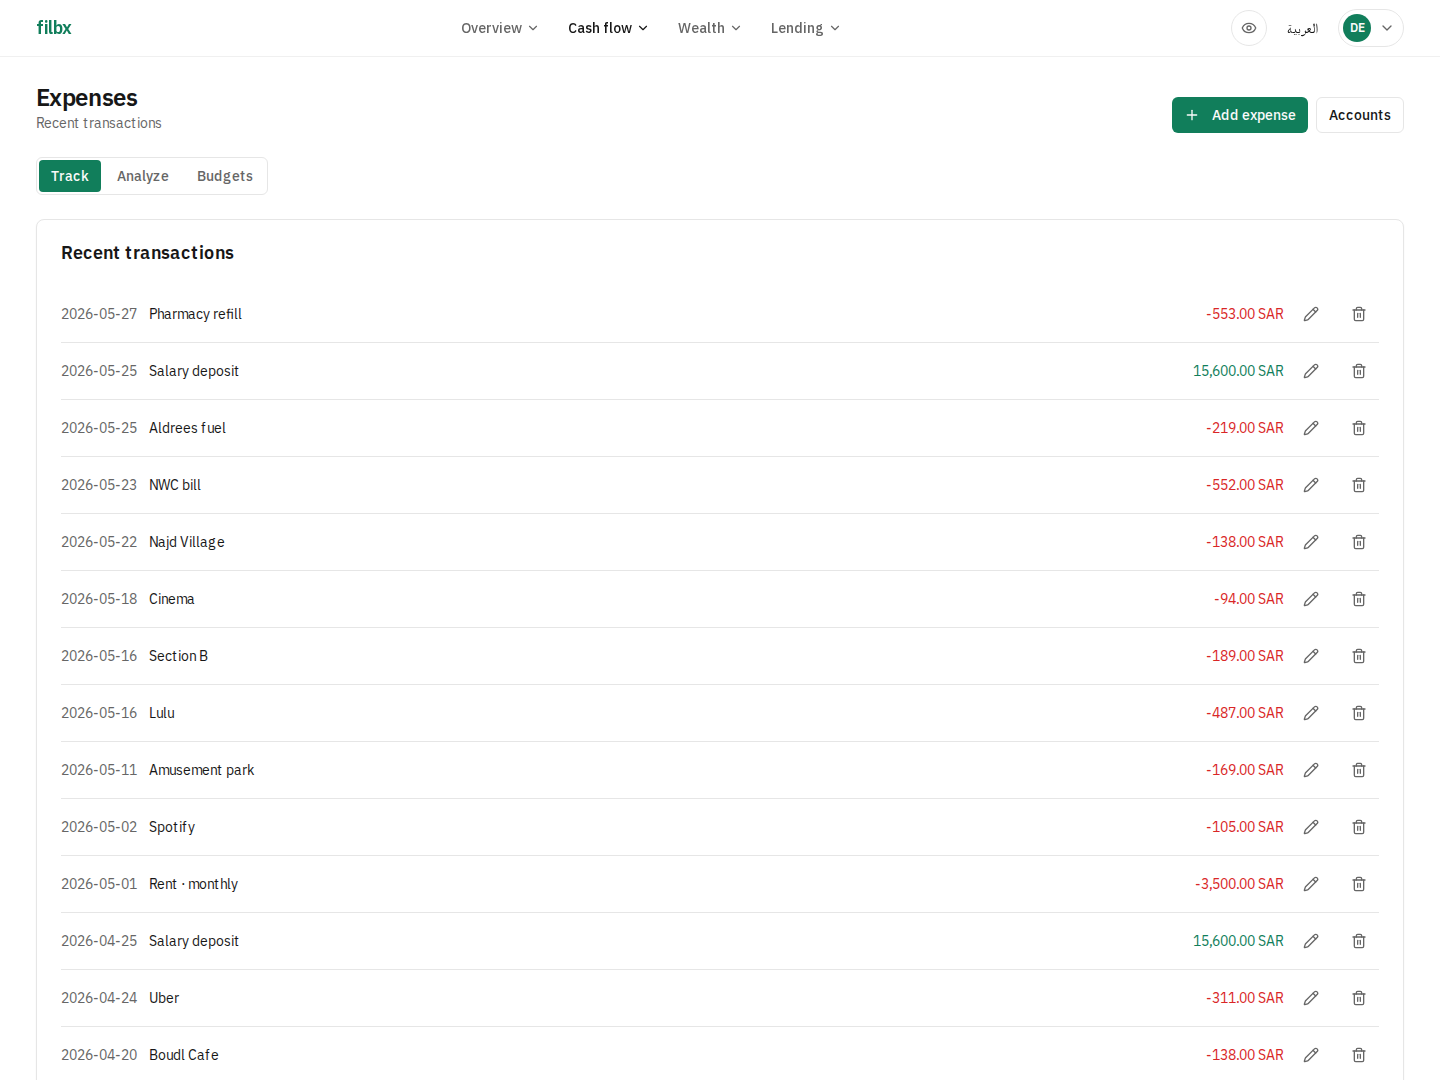Screen dimensions: 1440x1080
Task: Edit the 2026-04-25 Salary deposit entry
Action: 1311,941
